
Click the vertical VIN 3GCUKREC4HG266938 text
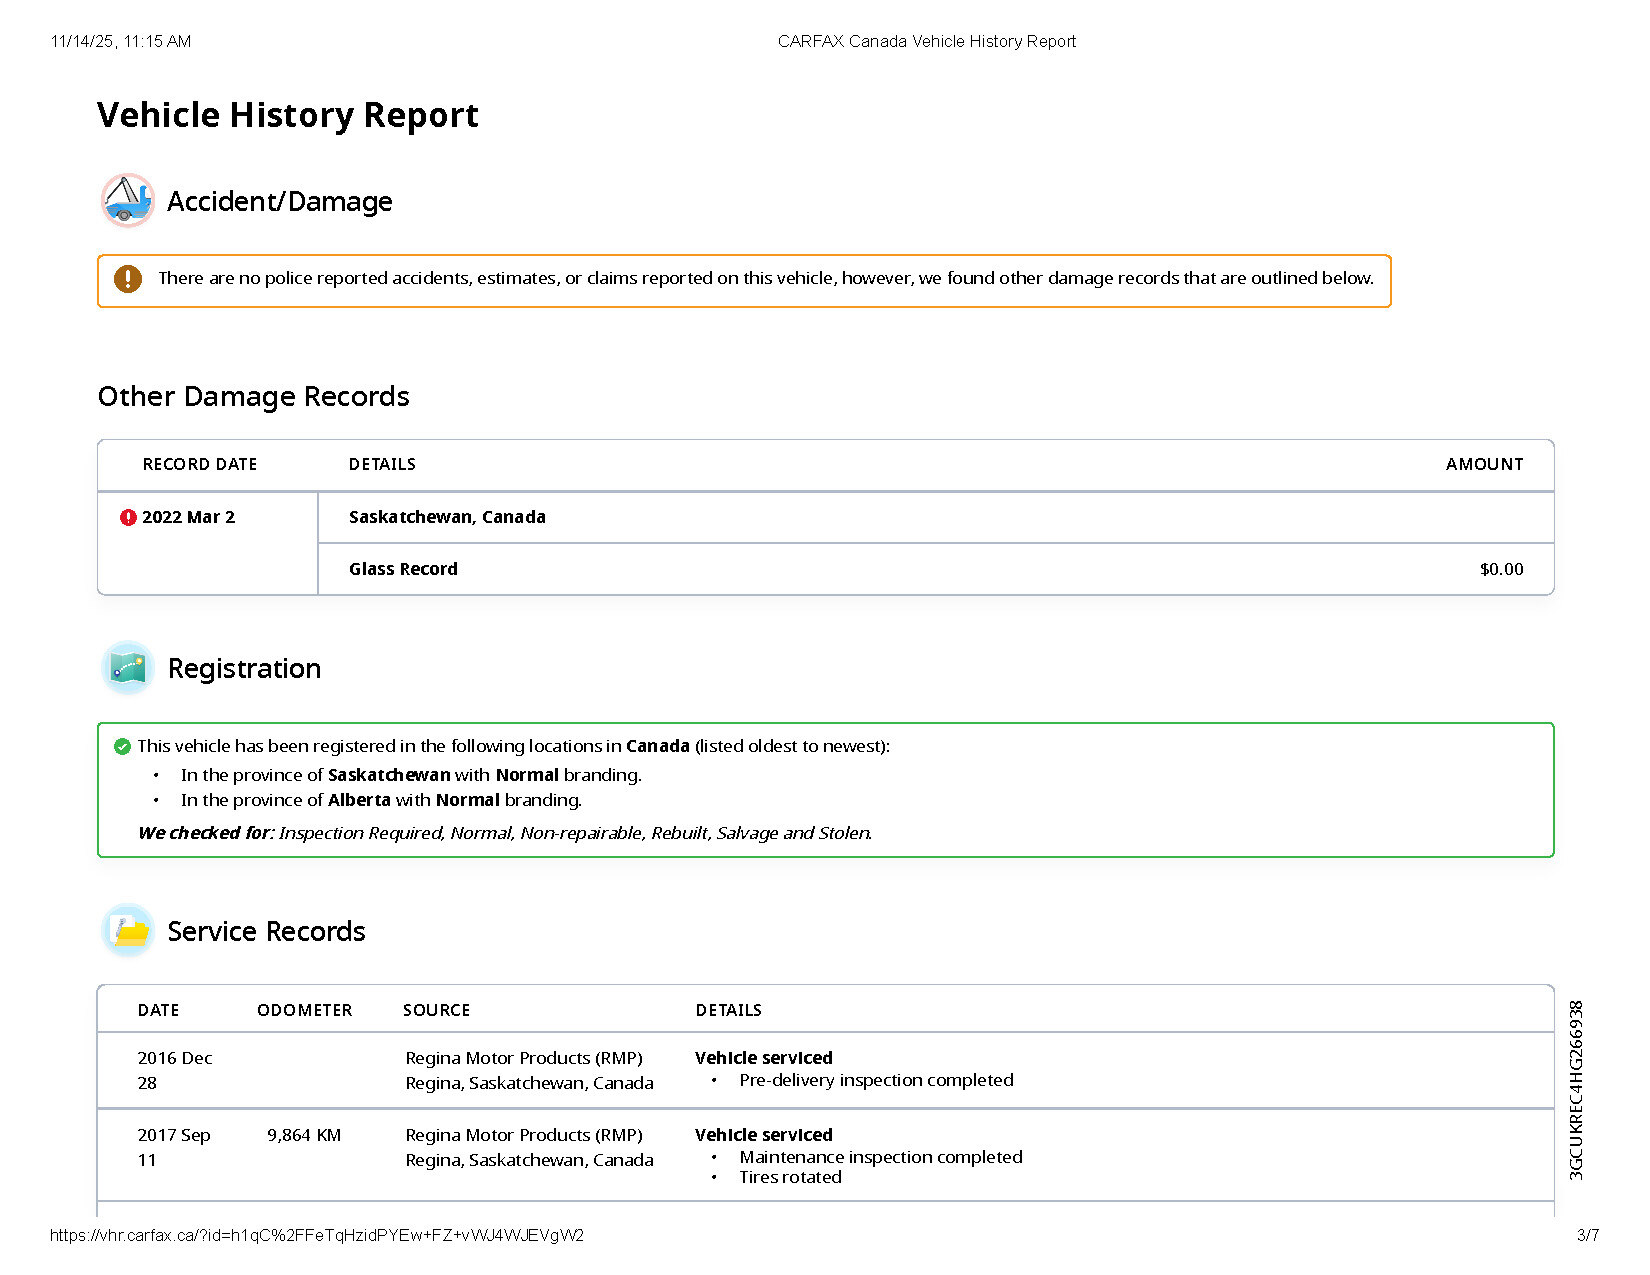[1576, 1090]
